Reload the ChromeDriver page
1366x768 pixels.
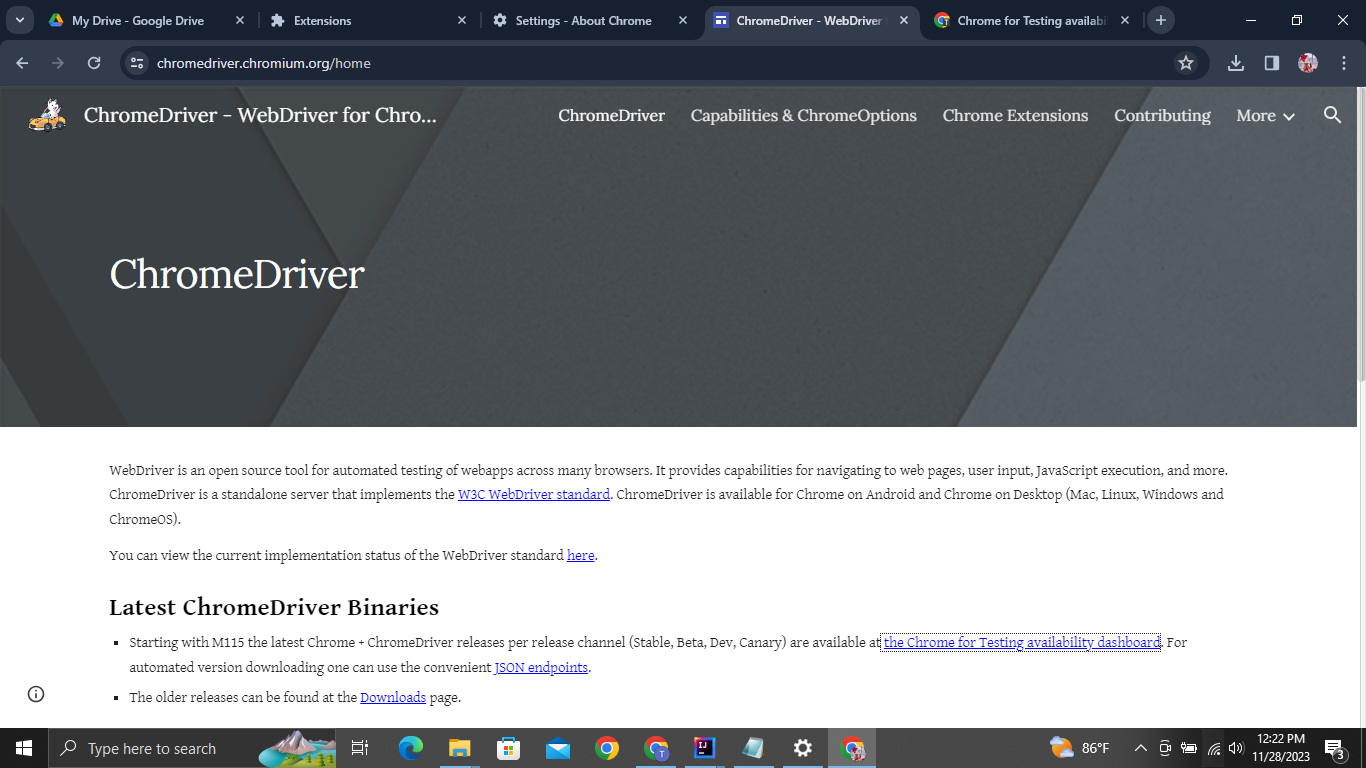click(94, 63)
